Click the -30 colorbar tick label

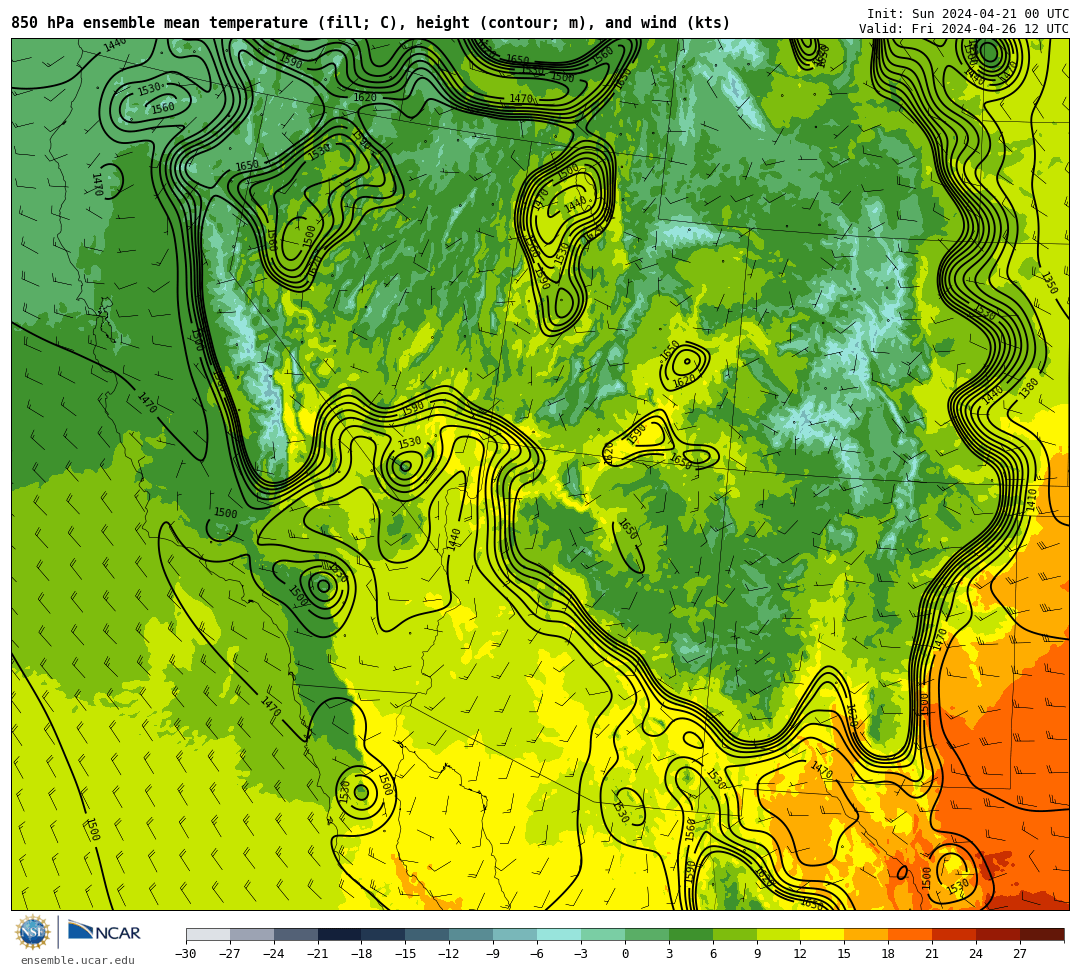[186, 954]
